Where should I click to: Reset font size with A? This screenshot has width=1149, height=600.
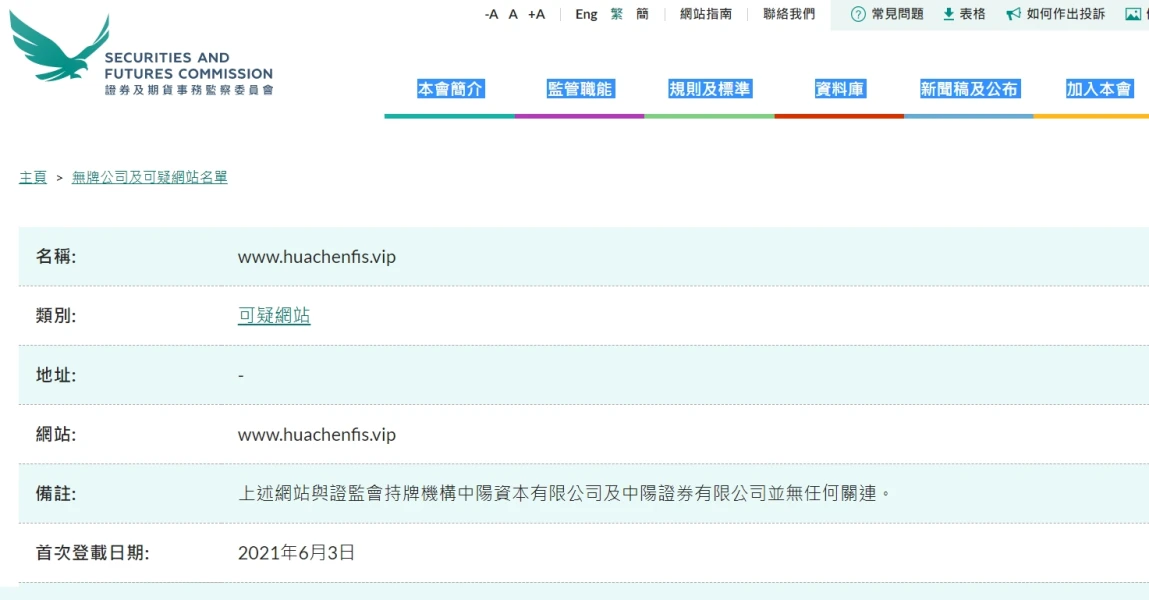point(513,14)
